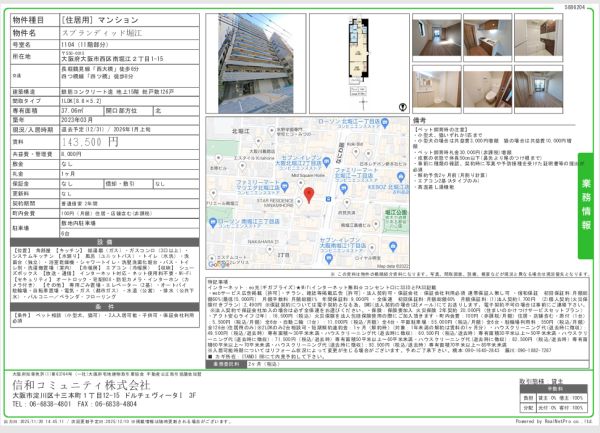This screenshot has width=600, height=433.
Task: Click the Powered by RealNetPro credit
Action: pyautogui.click(x=553, y=421)
